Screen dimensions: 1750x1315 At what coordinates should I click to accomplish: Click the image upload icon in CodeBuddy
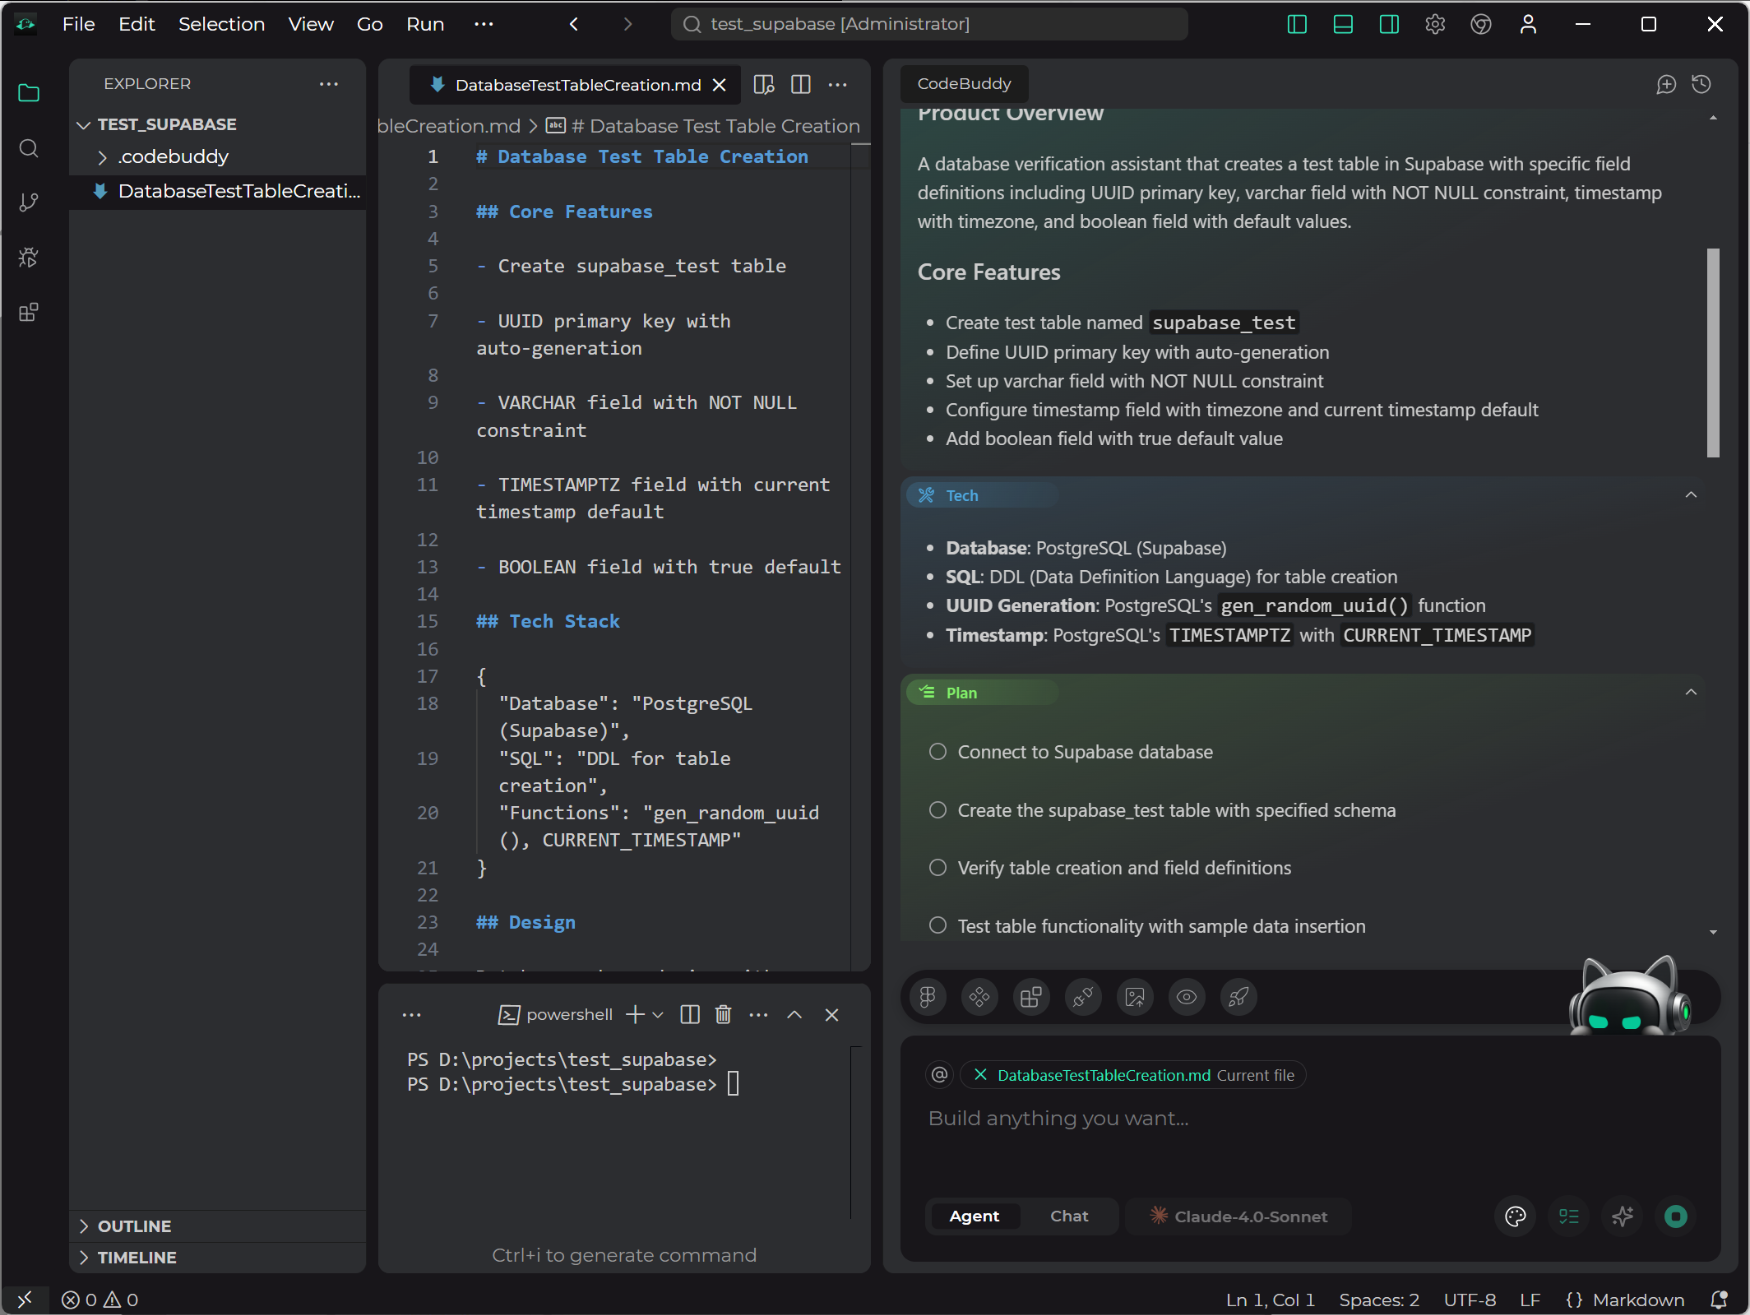[1134, 997]
